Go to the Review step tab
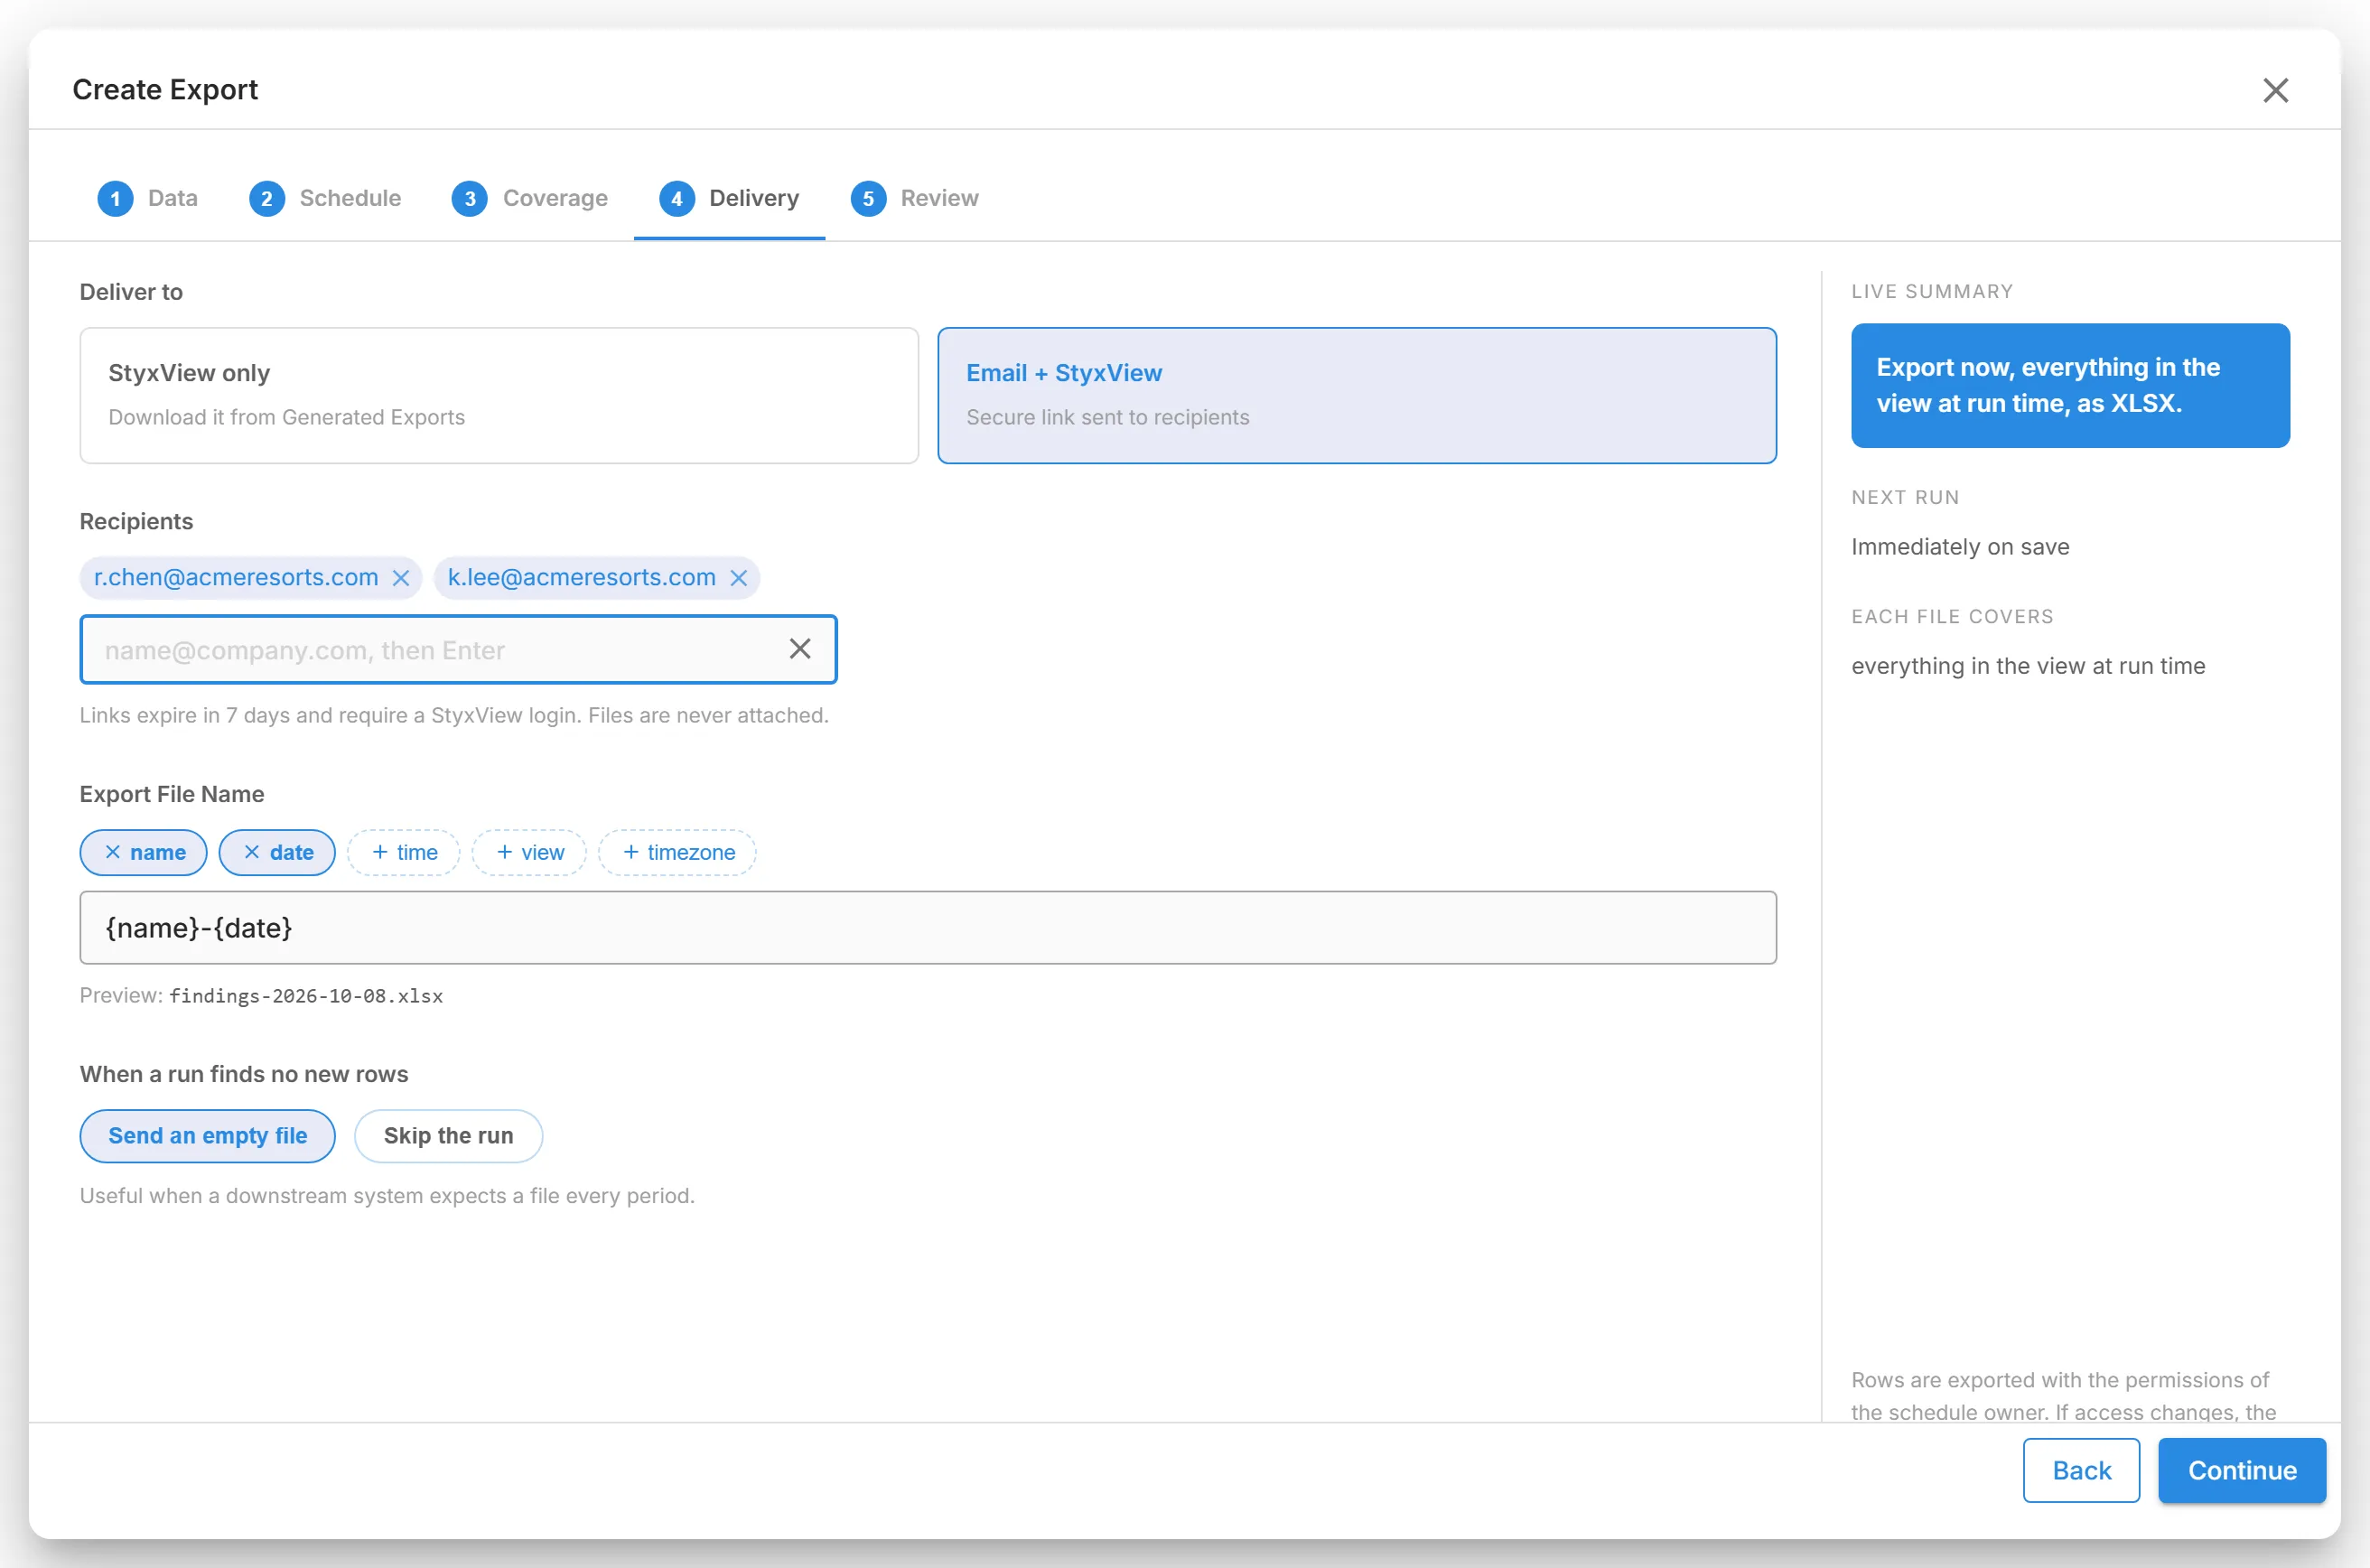 tap(914, 198)
